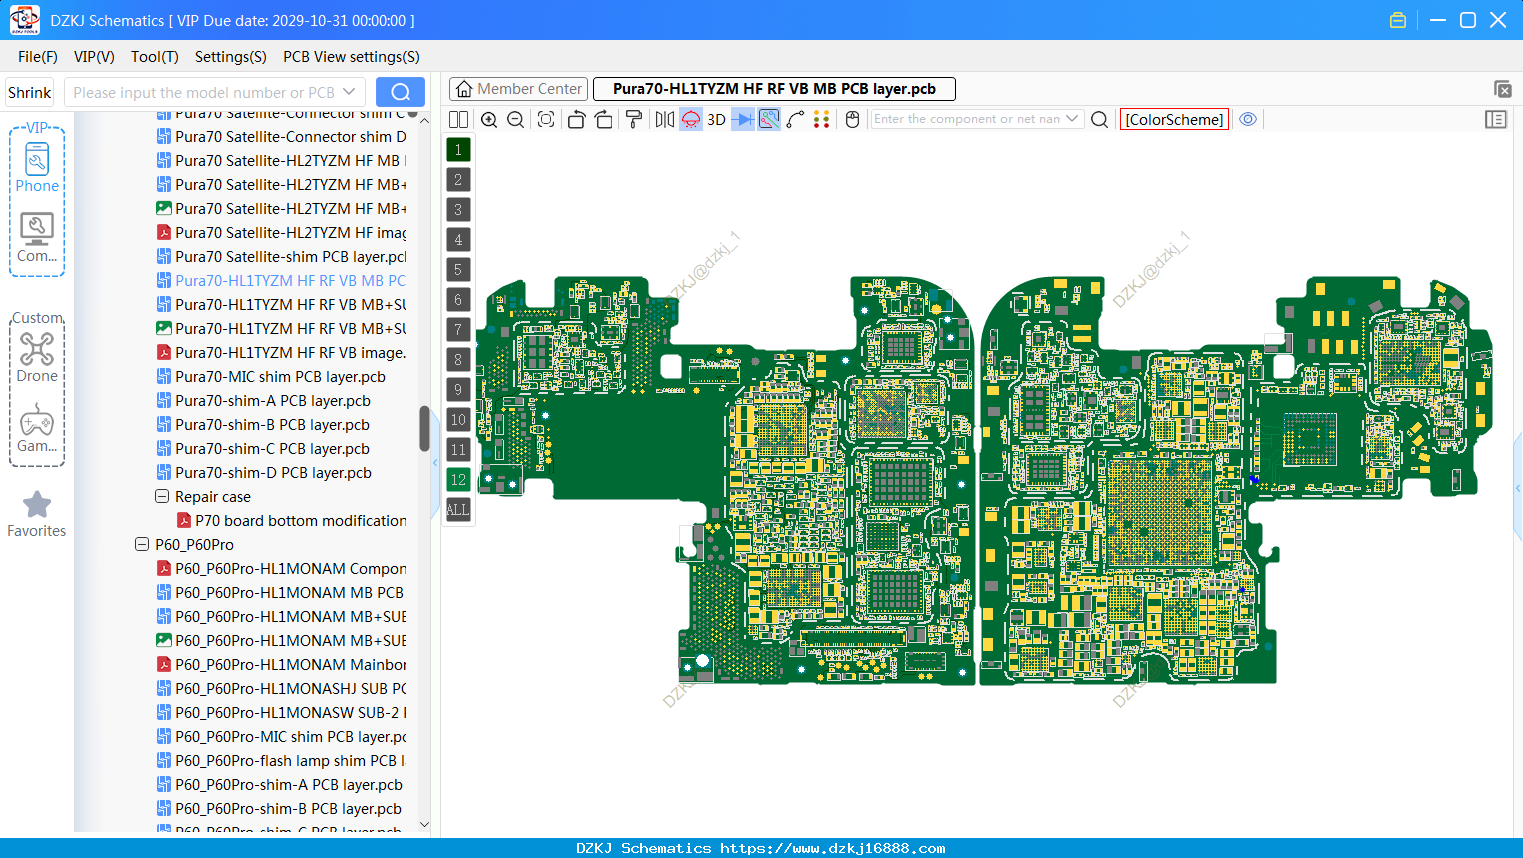
Task: Select the Pura70-HL1TYZM HF RF VB MB PCB layer tab
Action: [774, 89]
